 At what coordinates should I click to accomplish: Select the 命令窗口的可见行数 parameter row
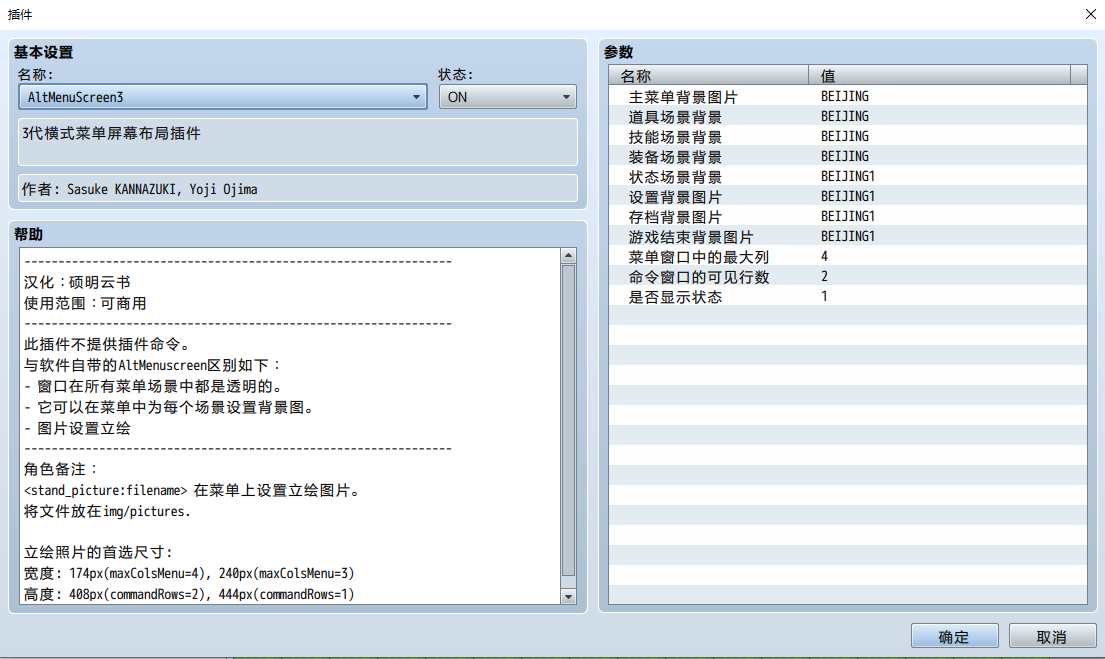(848, 276)
